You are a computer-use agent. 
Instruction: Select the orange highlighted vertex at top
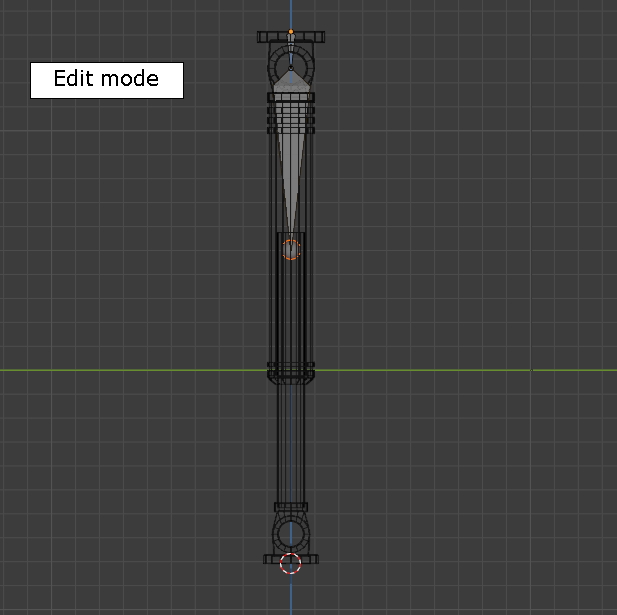tap(291, 31)
